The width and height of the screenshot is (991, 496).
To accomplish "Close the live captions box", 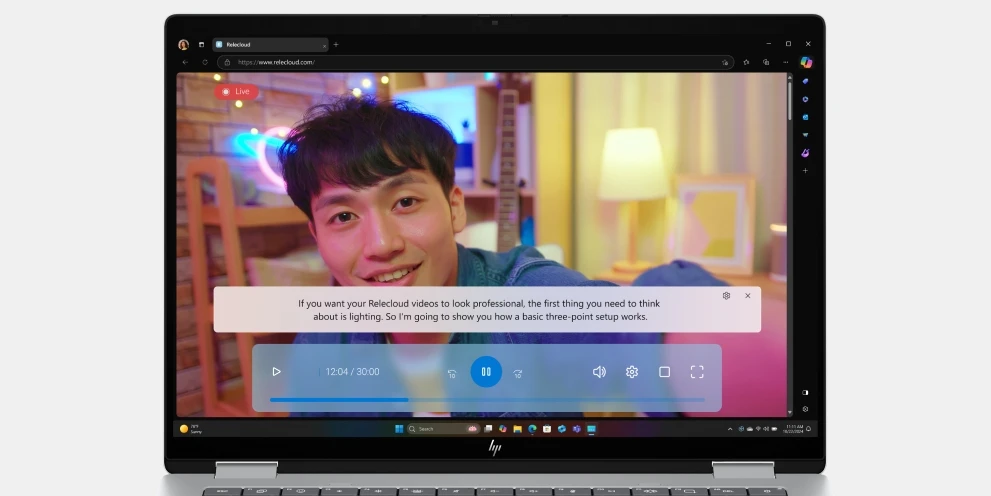I will (748, 296).
